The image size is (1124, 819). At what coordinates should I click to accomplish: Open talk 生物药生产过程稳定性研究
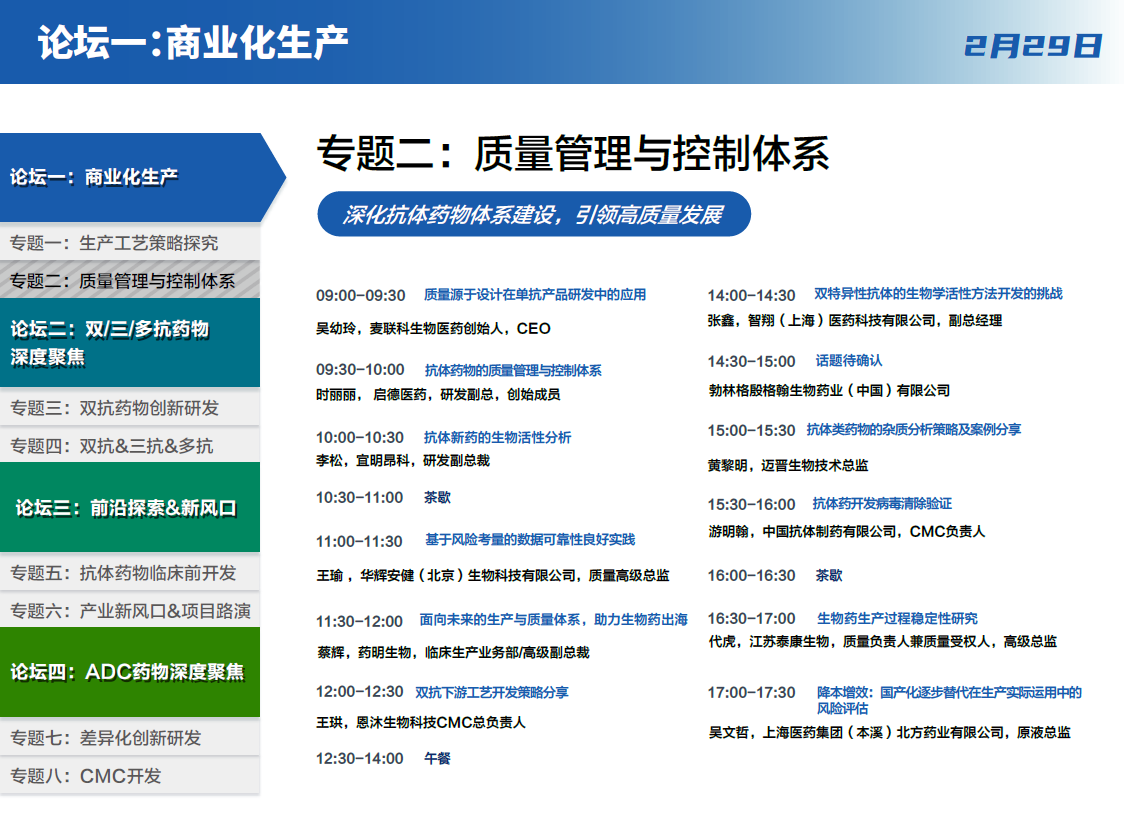(897, 618)
